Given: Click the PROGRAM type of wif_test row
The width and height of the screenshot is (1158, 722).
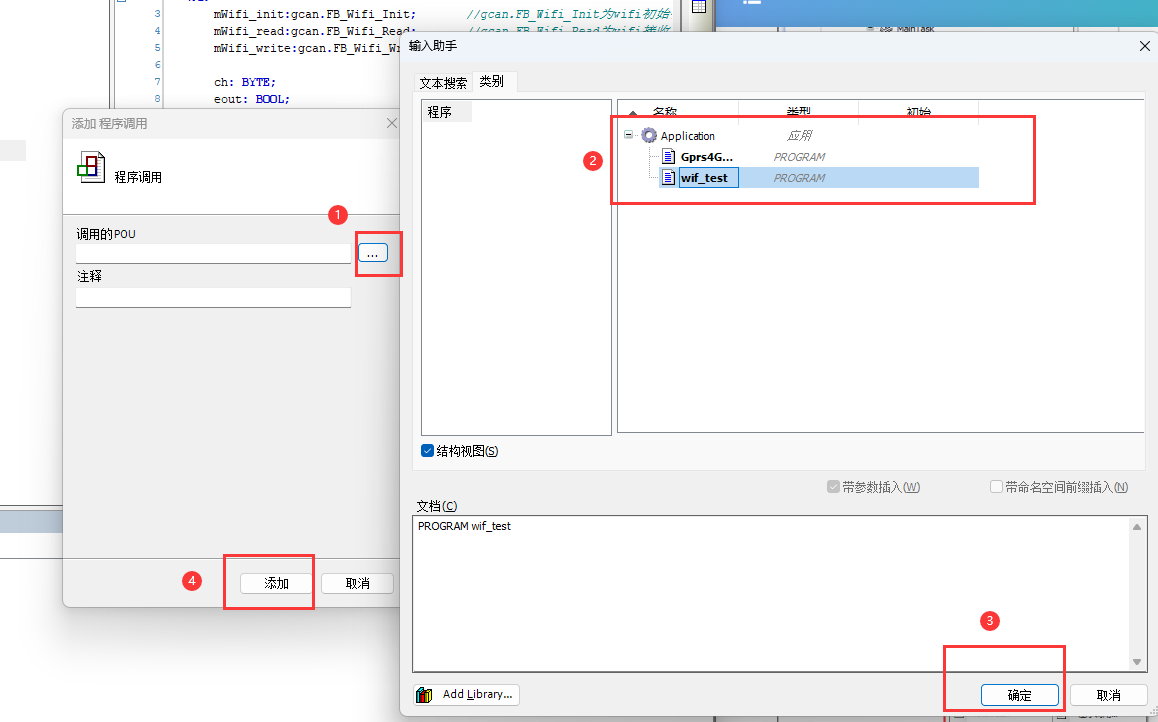Looking at the screenshot, I should pos(799,178).
